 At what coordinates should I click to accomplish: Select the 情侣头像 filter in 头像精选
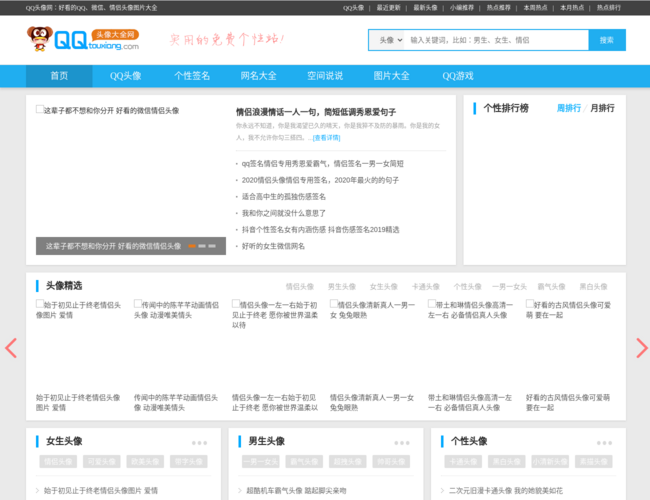pos(300,286)
